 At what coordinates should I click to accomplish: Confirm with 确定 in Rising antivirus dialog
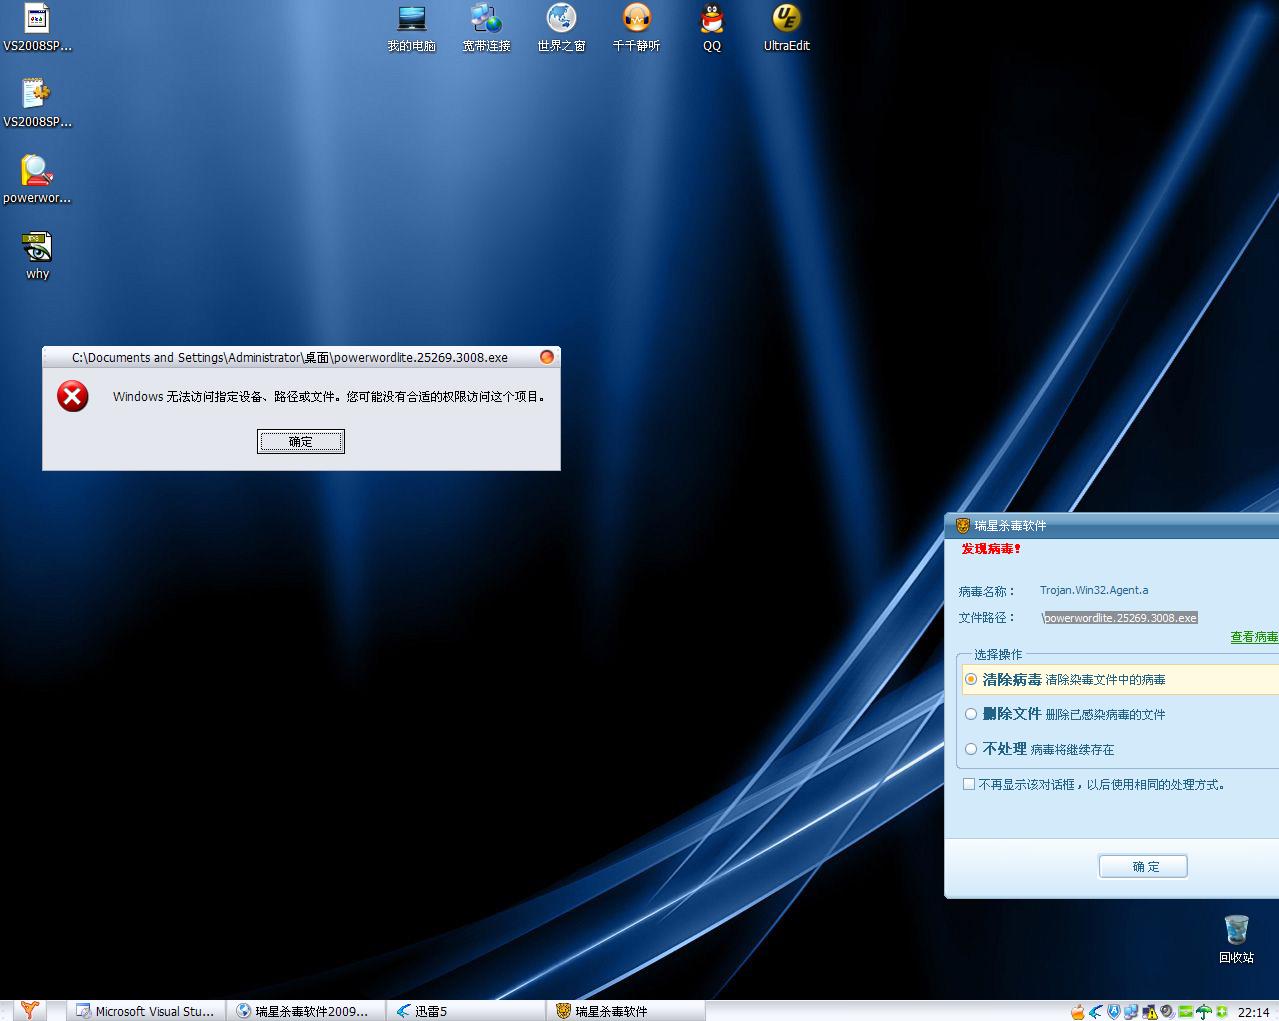coord(1143,867)
